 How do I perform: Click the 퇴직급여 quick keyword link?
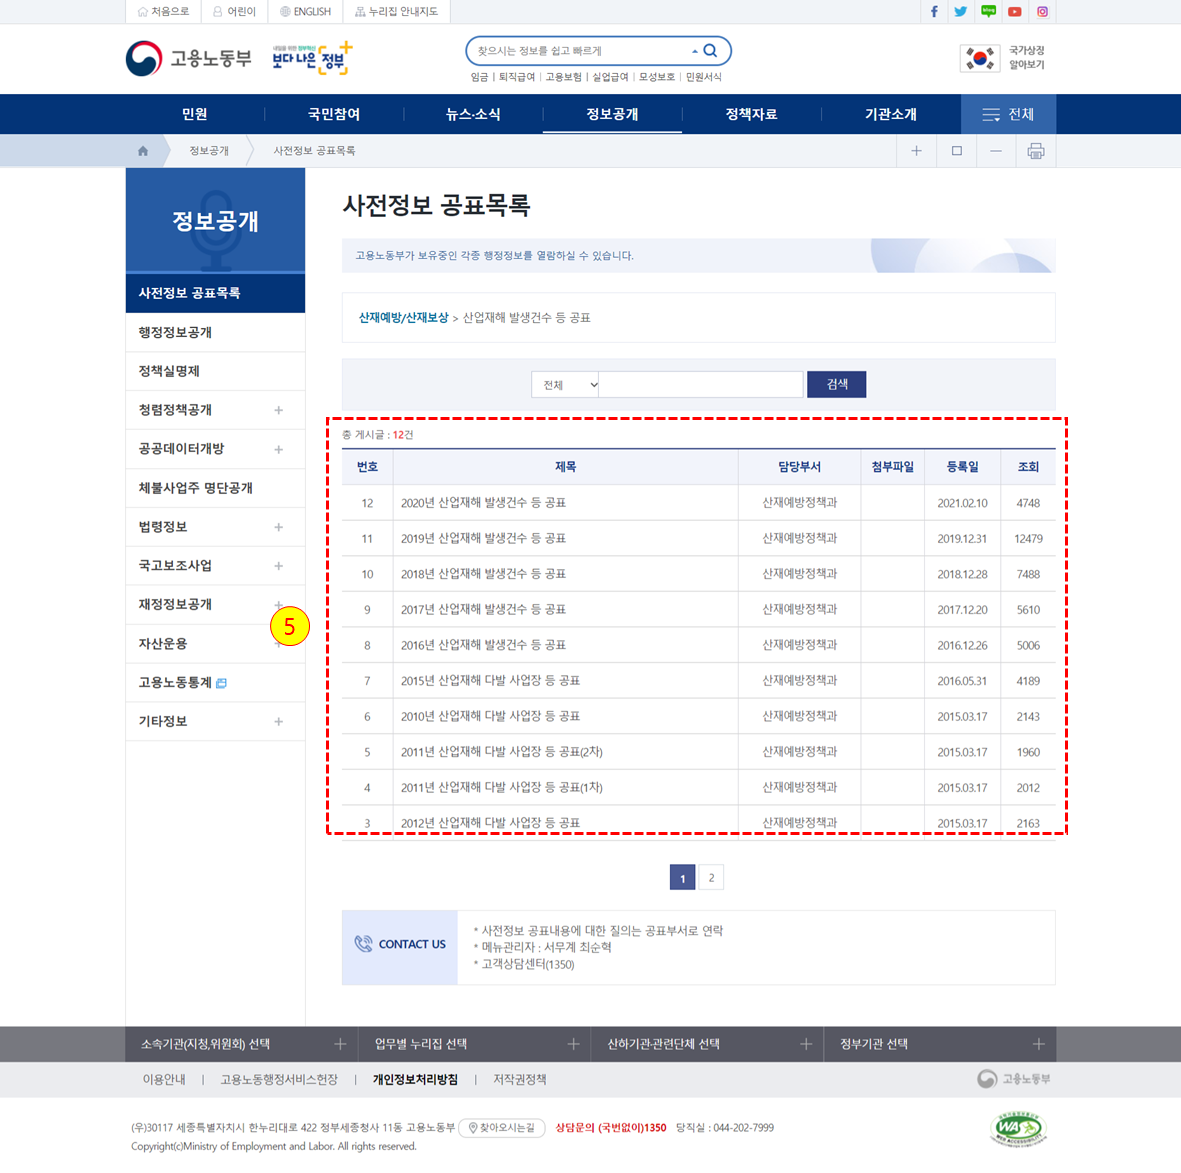click(x=517, y=77)
